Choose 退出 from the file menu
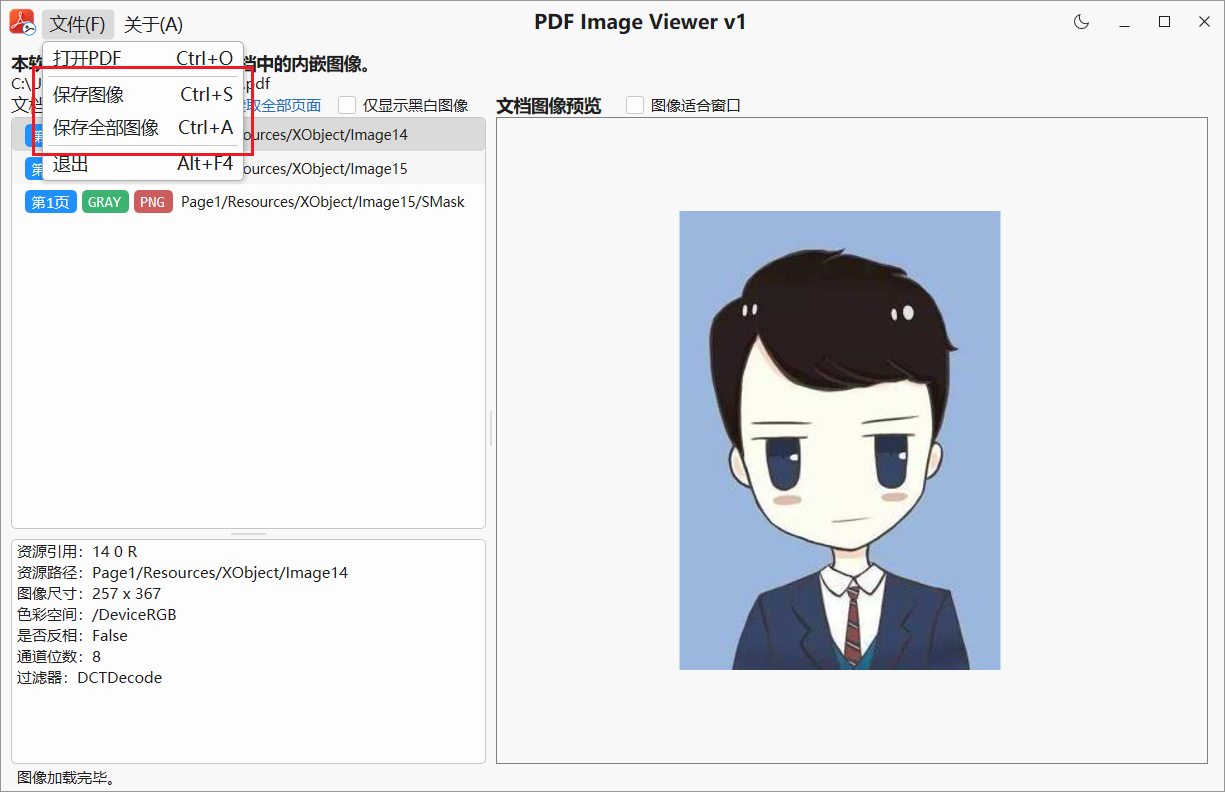The width and height of the screenshot is (1225, 792). tap(143, 164)
